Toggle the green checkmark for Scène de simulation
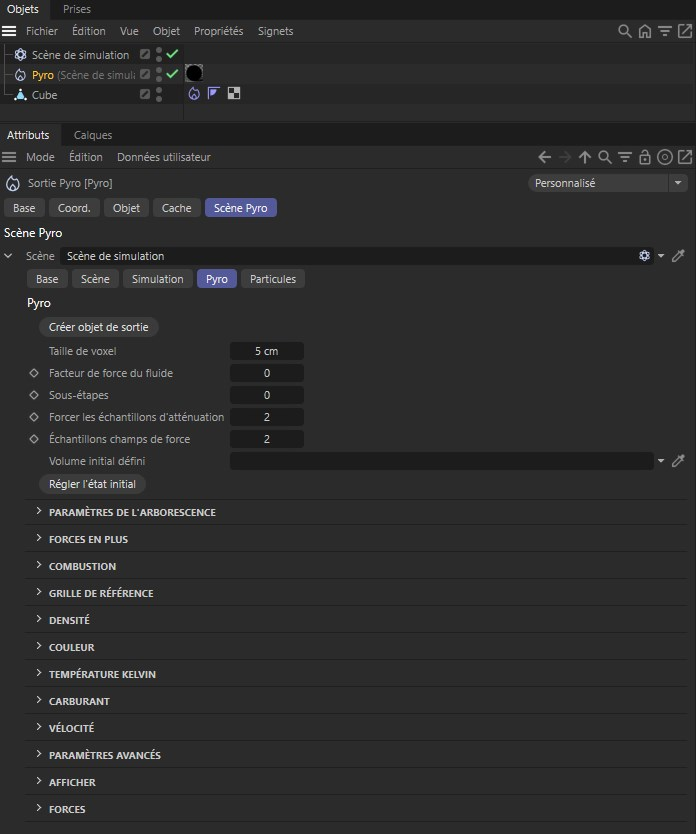The height and width of the screenshot is (834, 696). [x=172, y=54]
